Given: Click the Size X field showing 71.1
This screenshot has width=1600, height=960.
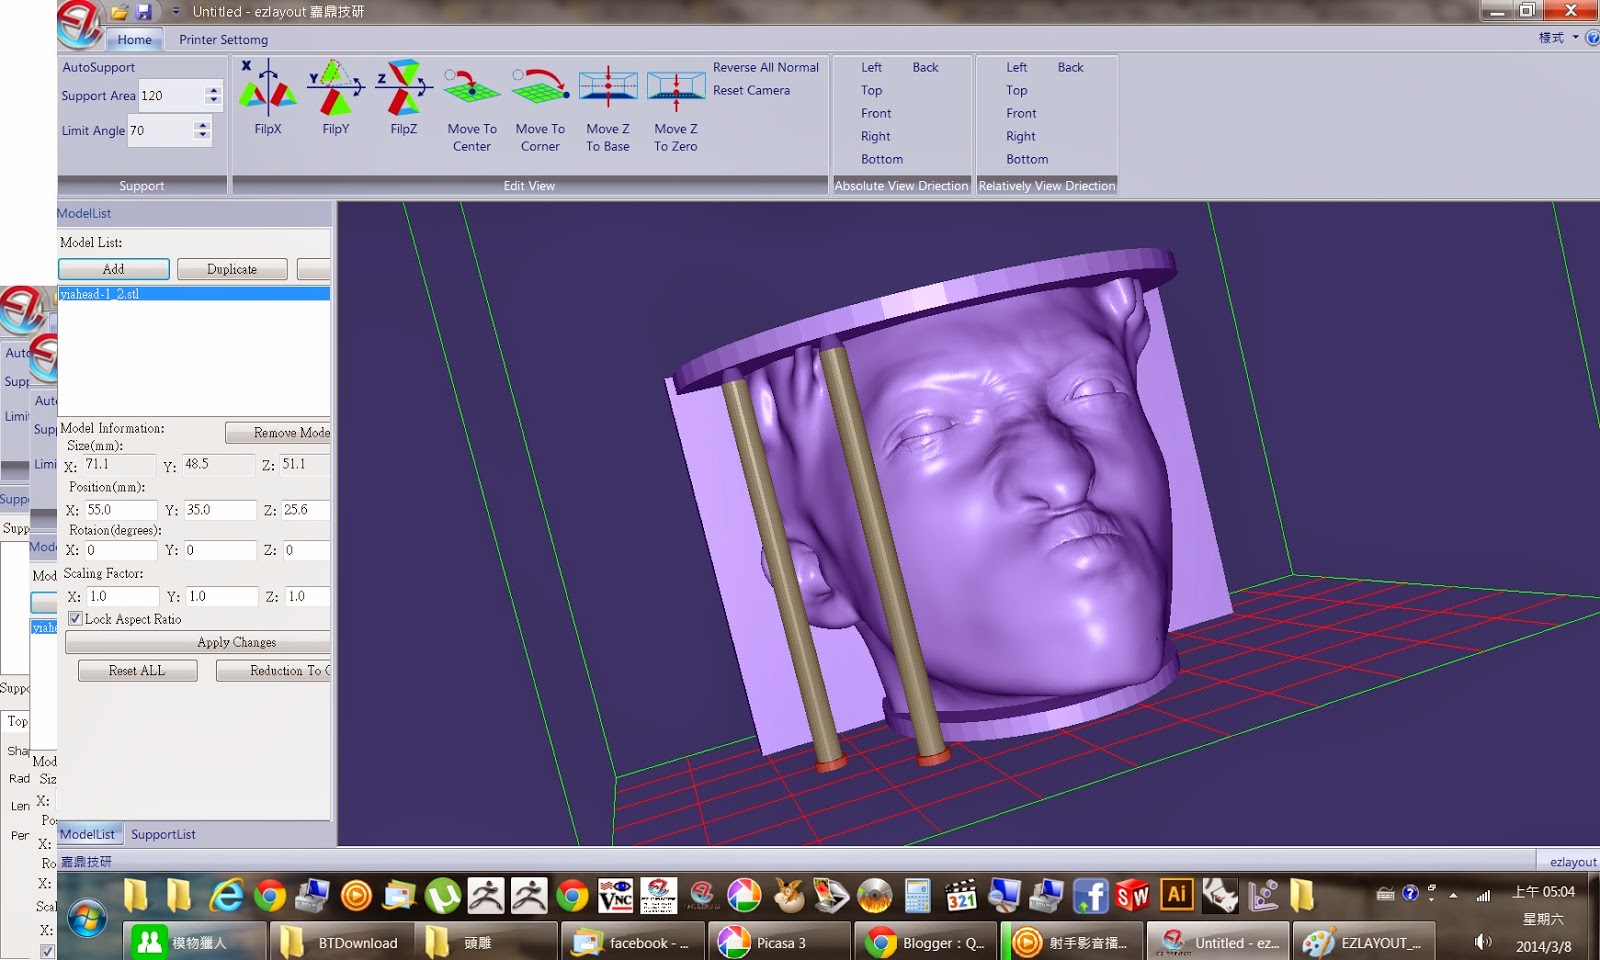Looking at the screenshot, I should coord(119,464).
